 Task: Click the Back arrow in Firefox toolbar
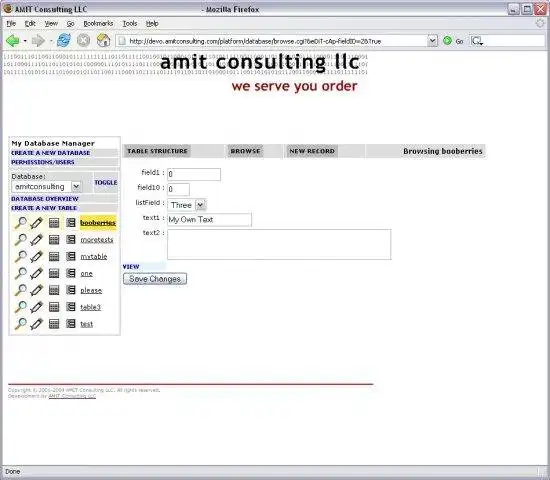13,41
